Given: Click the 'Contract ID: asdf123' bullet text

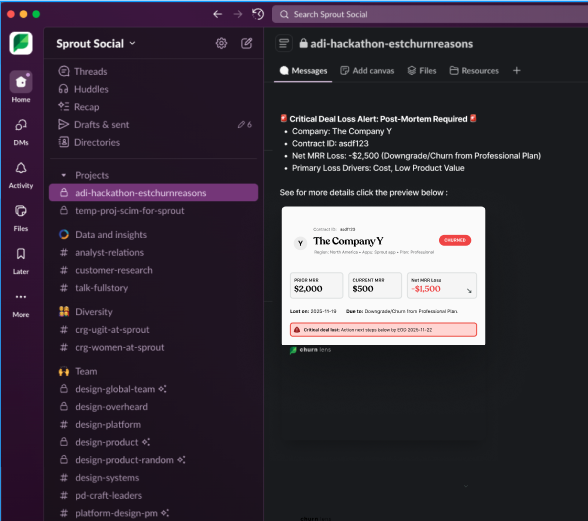Looking at the screenshot, I should [330, 144].
